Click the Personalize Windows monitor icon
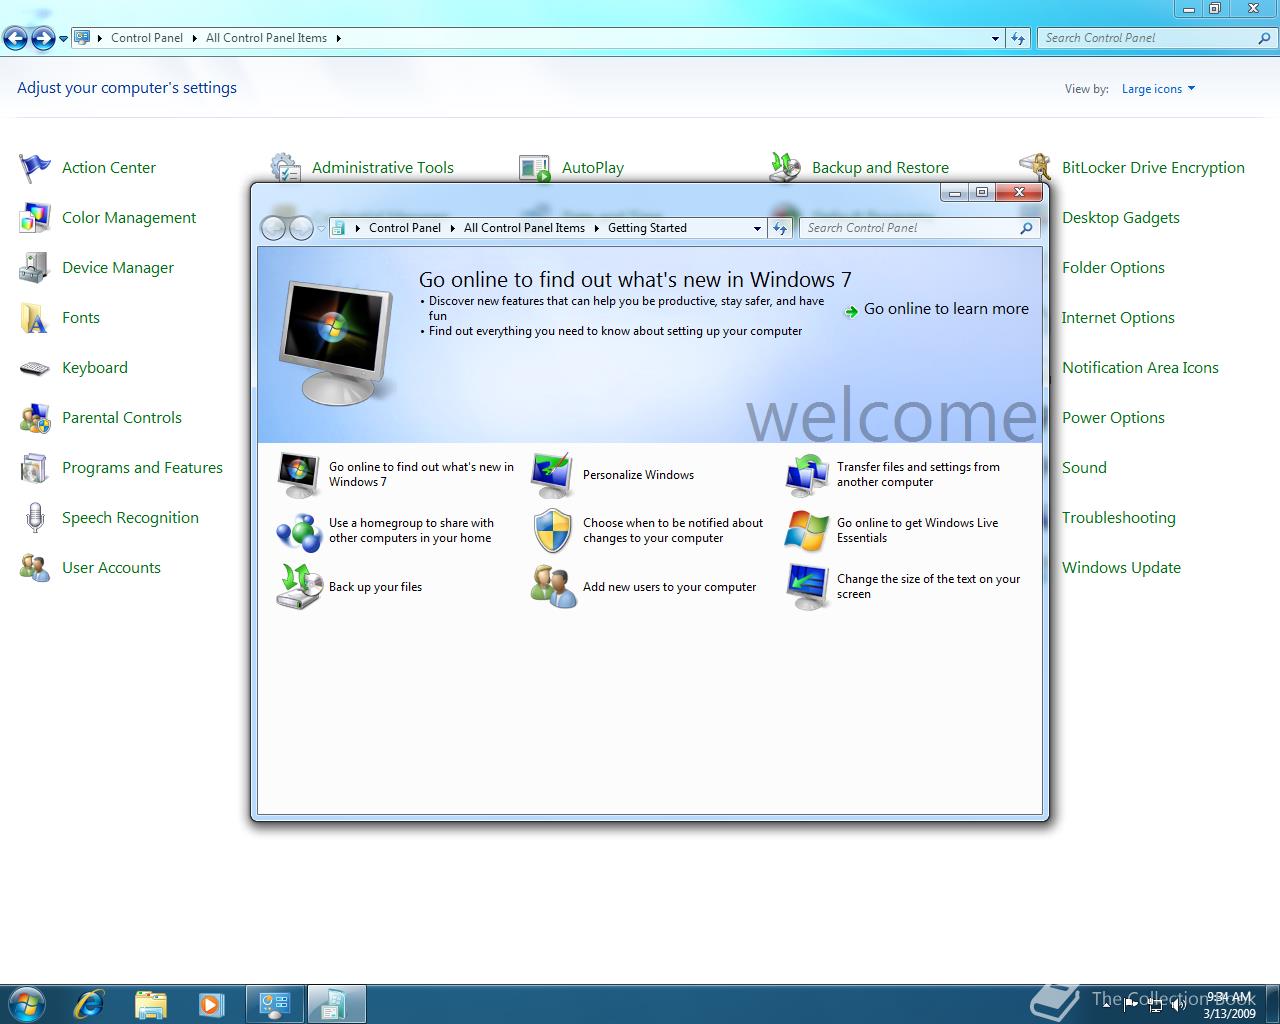Viewport: 1280px width, 1024px height. click(552, 475)
